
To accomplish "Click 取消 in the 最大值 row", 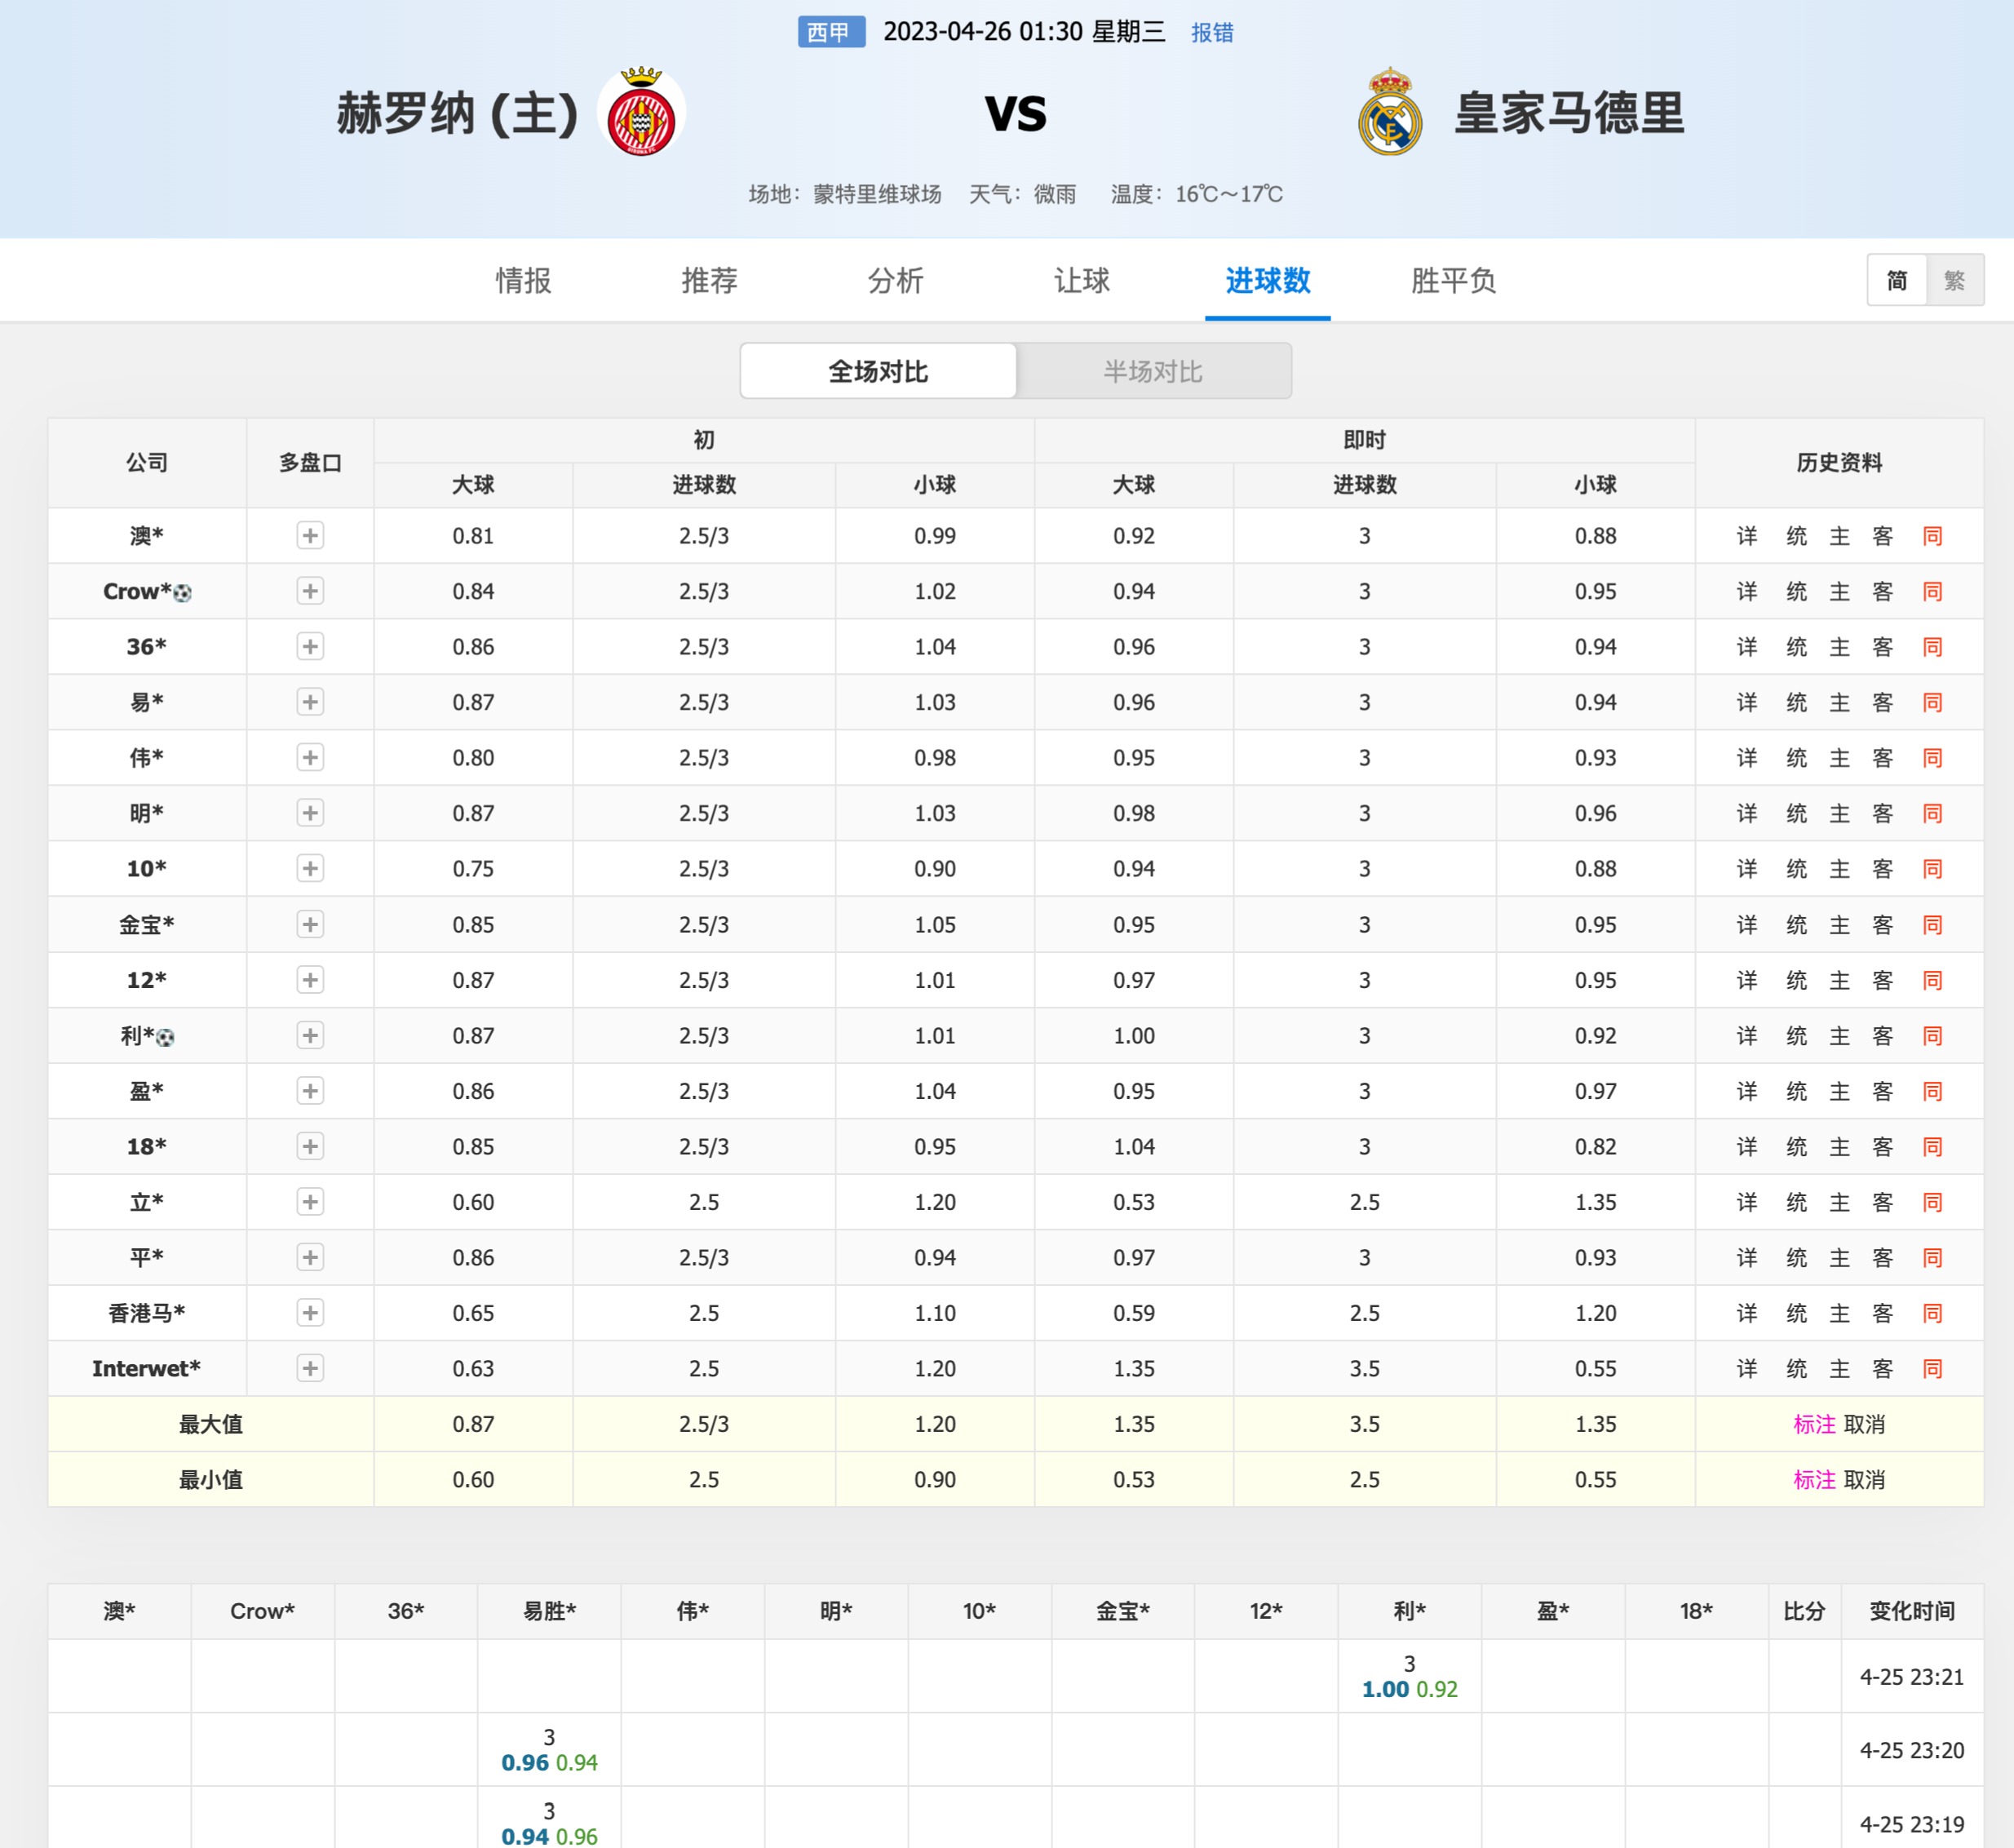I will tap(1864, 1424).
